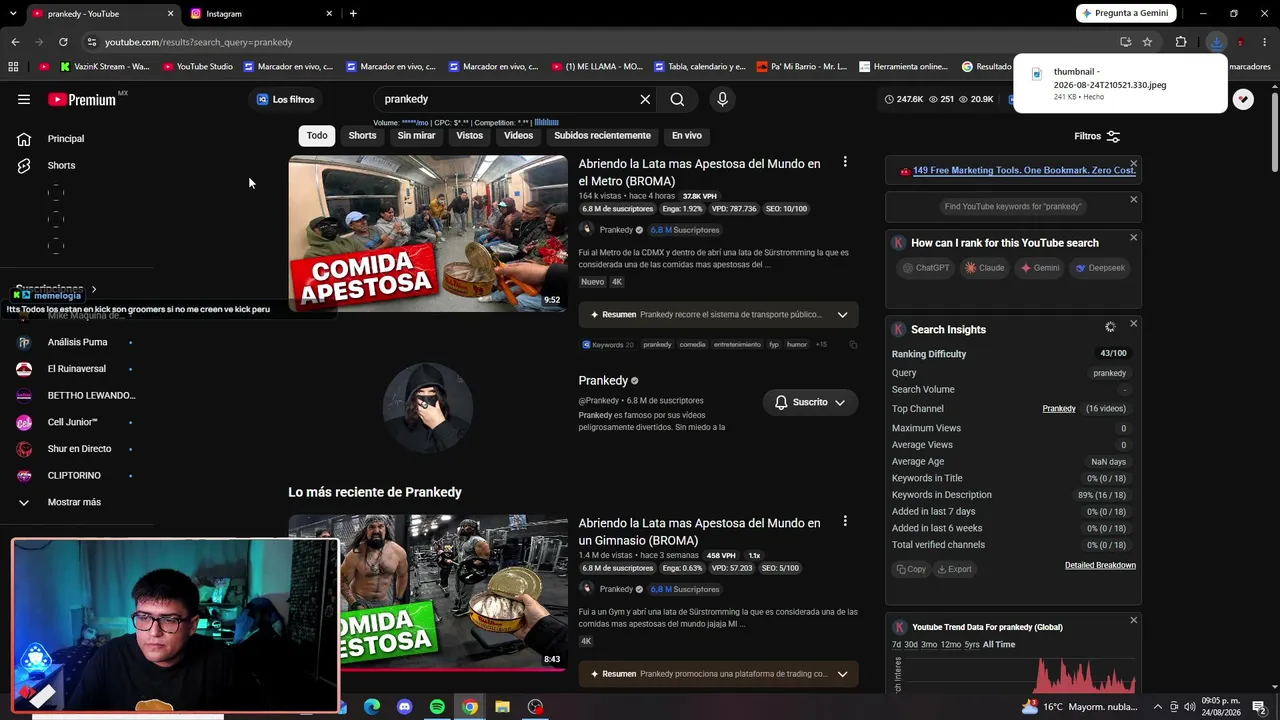The height and width of the screenshot is (720, 1280).
Task: Open the Análisis Puma subscription
Action: [x=76, y=342]
